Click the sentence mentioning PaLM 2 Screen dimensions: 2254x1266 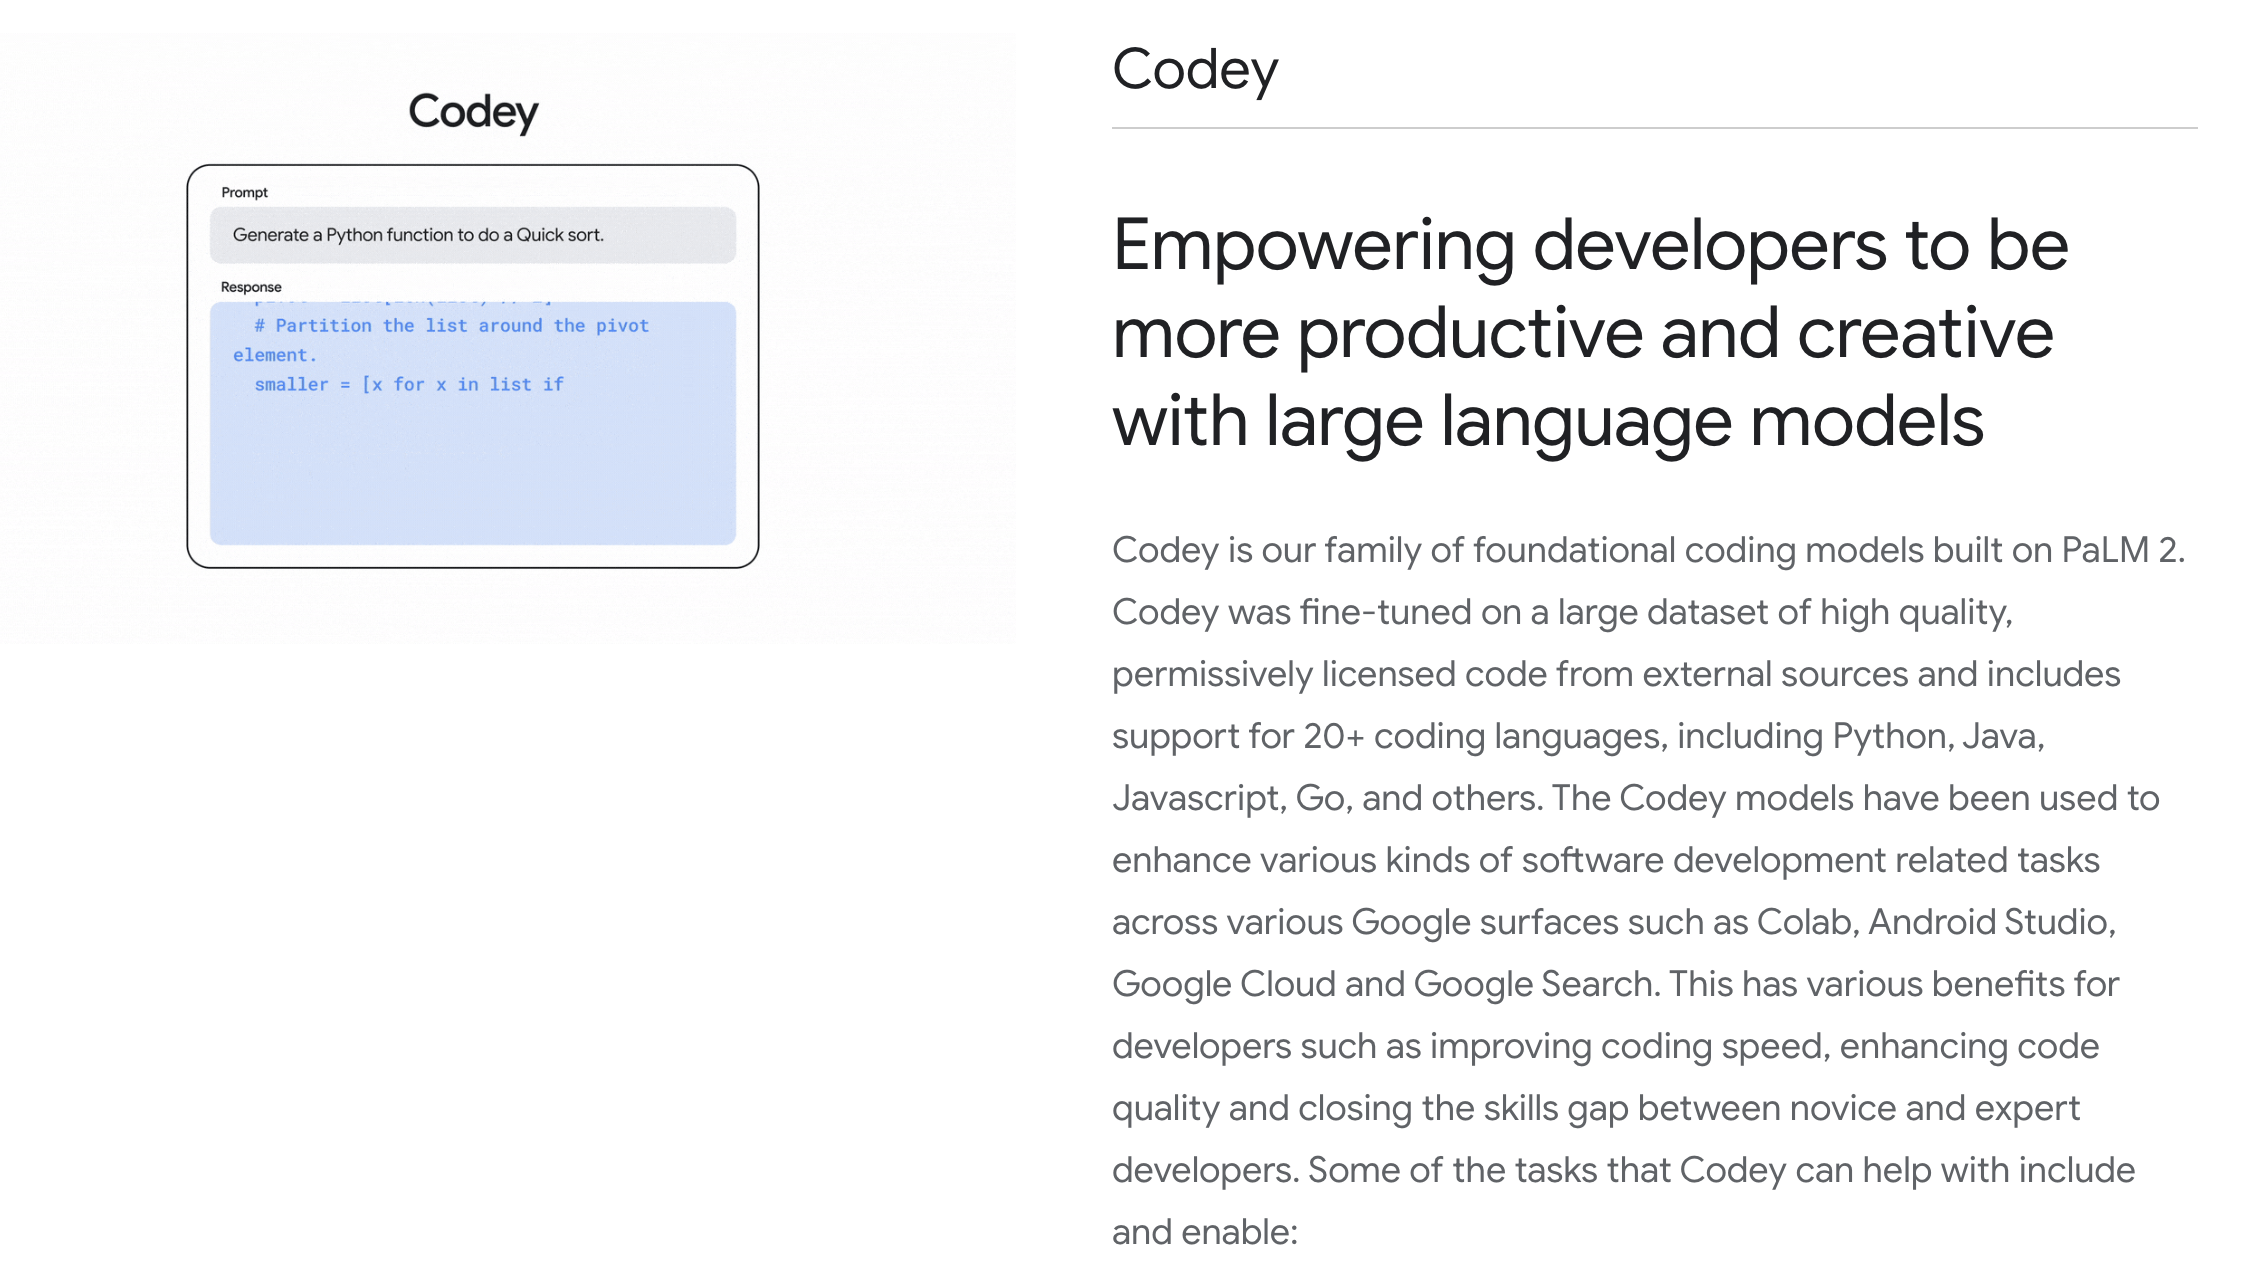point(1647,550)
